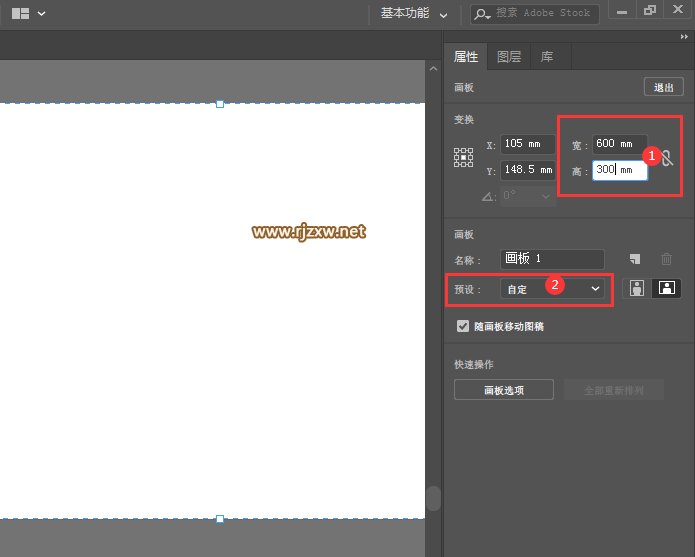Select the reference point grid icon

tap(463, 157)
